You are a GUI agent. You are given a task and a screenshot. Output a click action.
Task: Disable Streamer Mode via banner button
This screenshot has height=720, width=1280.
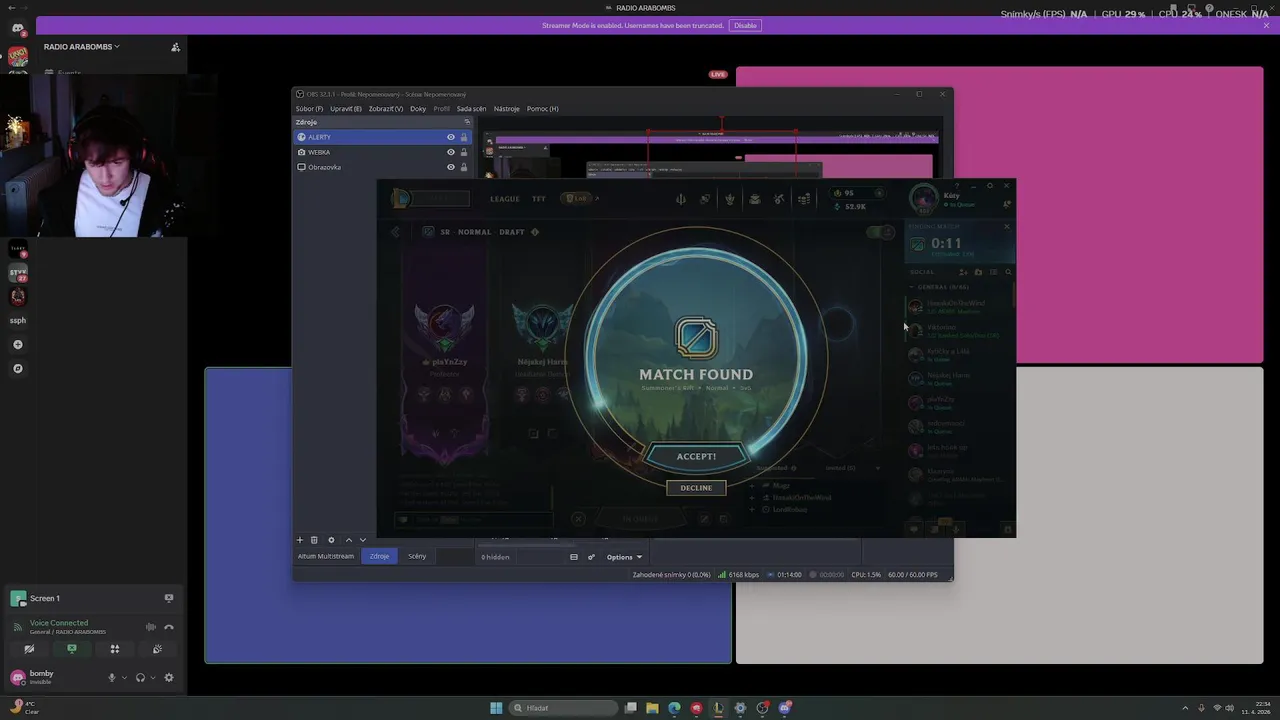(745, 25)
